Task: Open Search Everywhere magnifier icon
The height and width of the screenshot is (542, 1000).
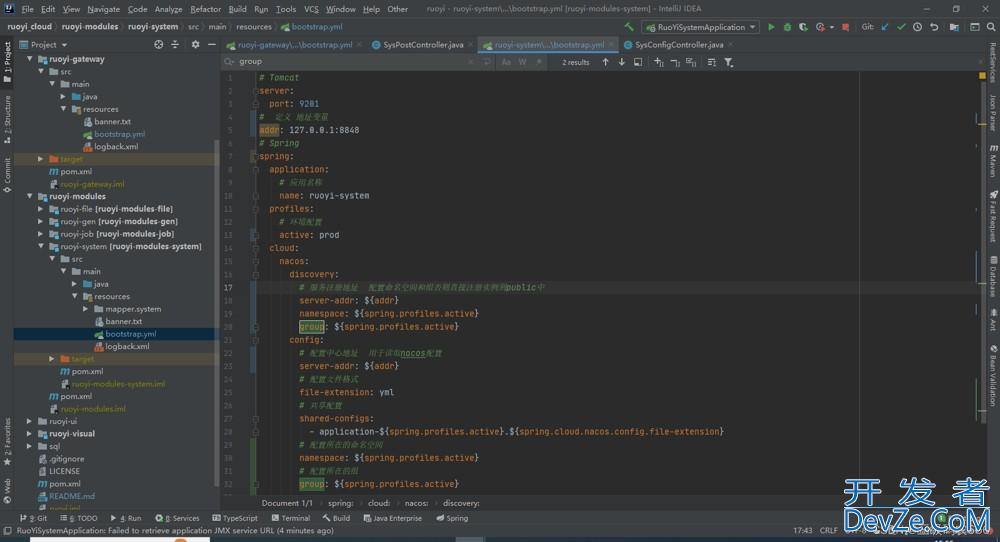Action: (x=991, y=27)
